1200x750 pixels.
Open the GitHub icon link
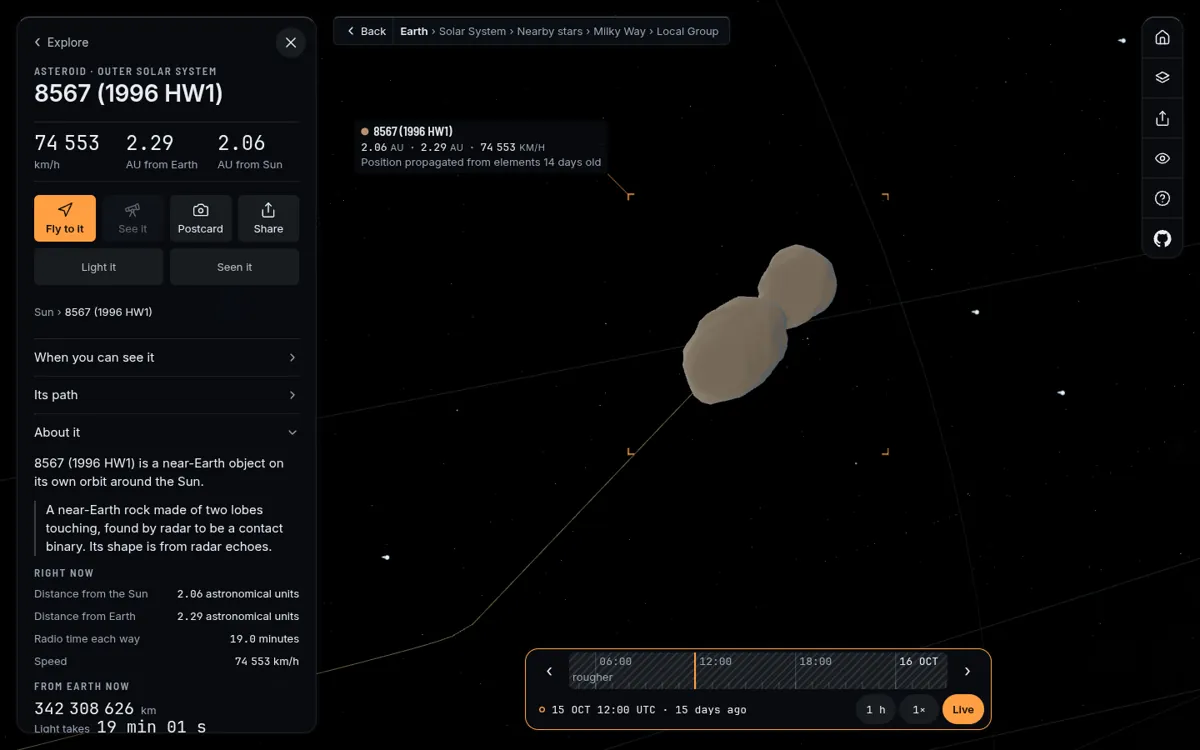[x=1162, y=238]
